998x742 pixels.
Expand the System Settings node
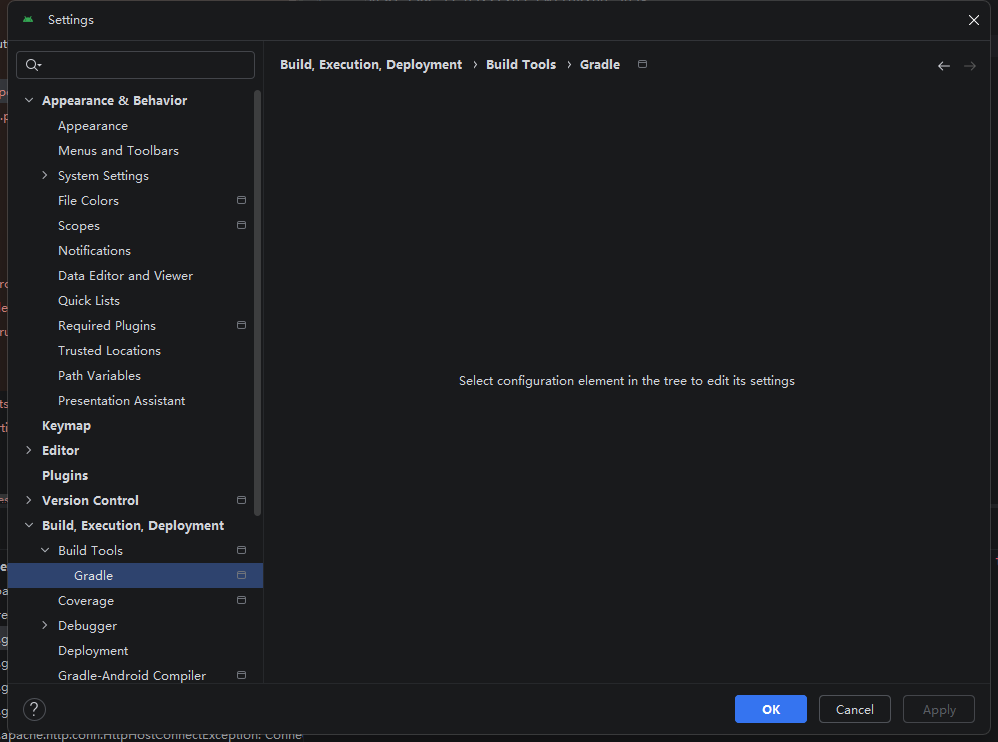coord(45,176)
